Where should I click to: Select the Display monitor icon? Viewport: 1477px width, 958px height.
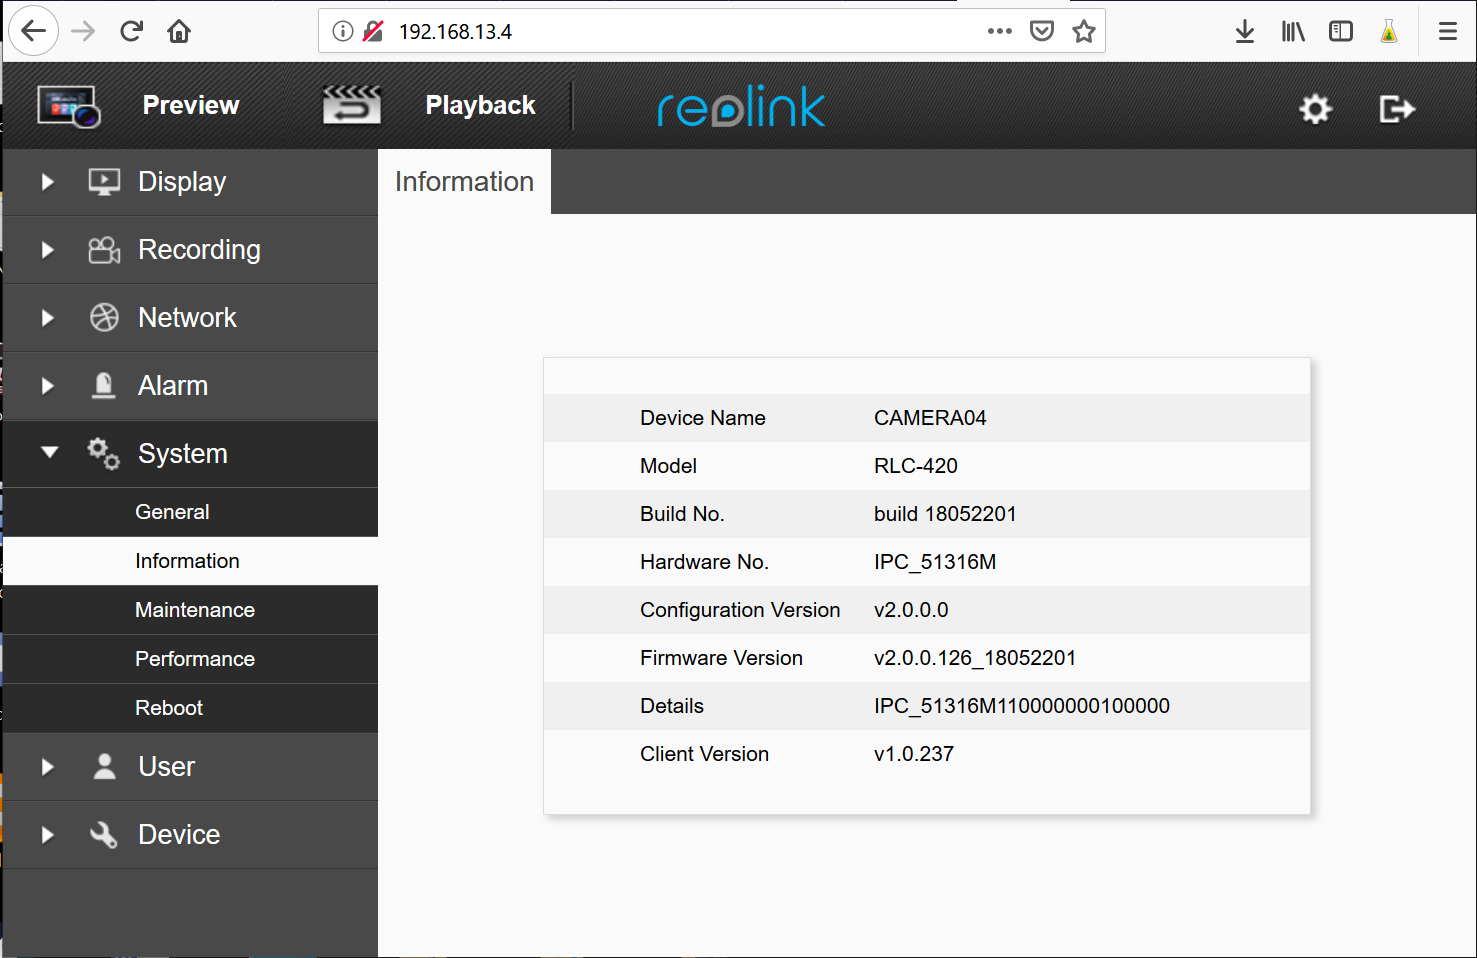(103, 181)
